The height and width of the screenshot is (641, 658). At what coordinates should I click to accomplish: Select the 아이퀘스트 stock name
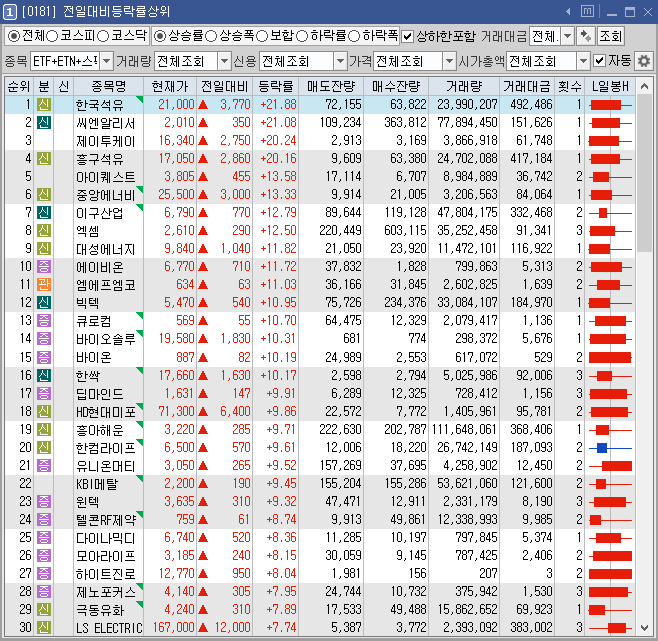(x=105, y=177)
